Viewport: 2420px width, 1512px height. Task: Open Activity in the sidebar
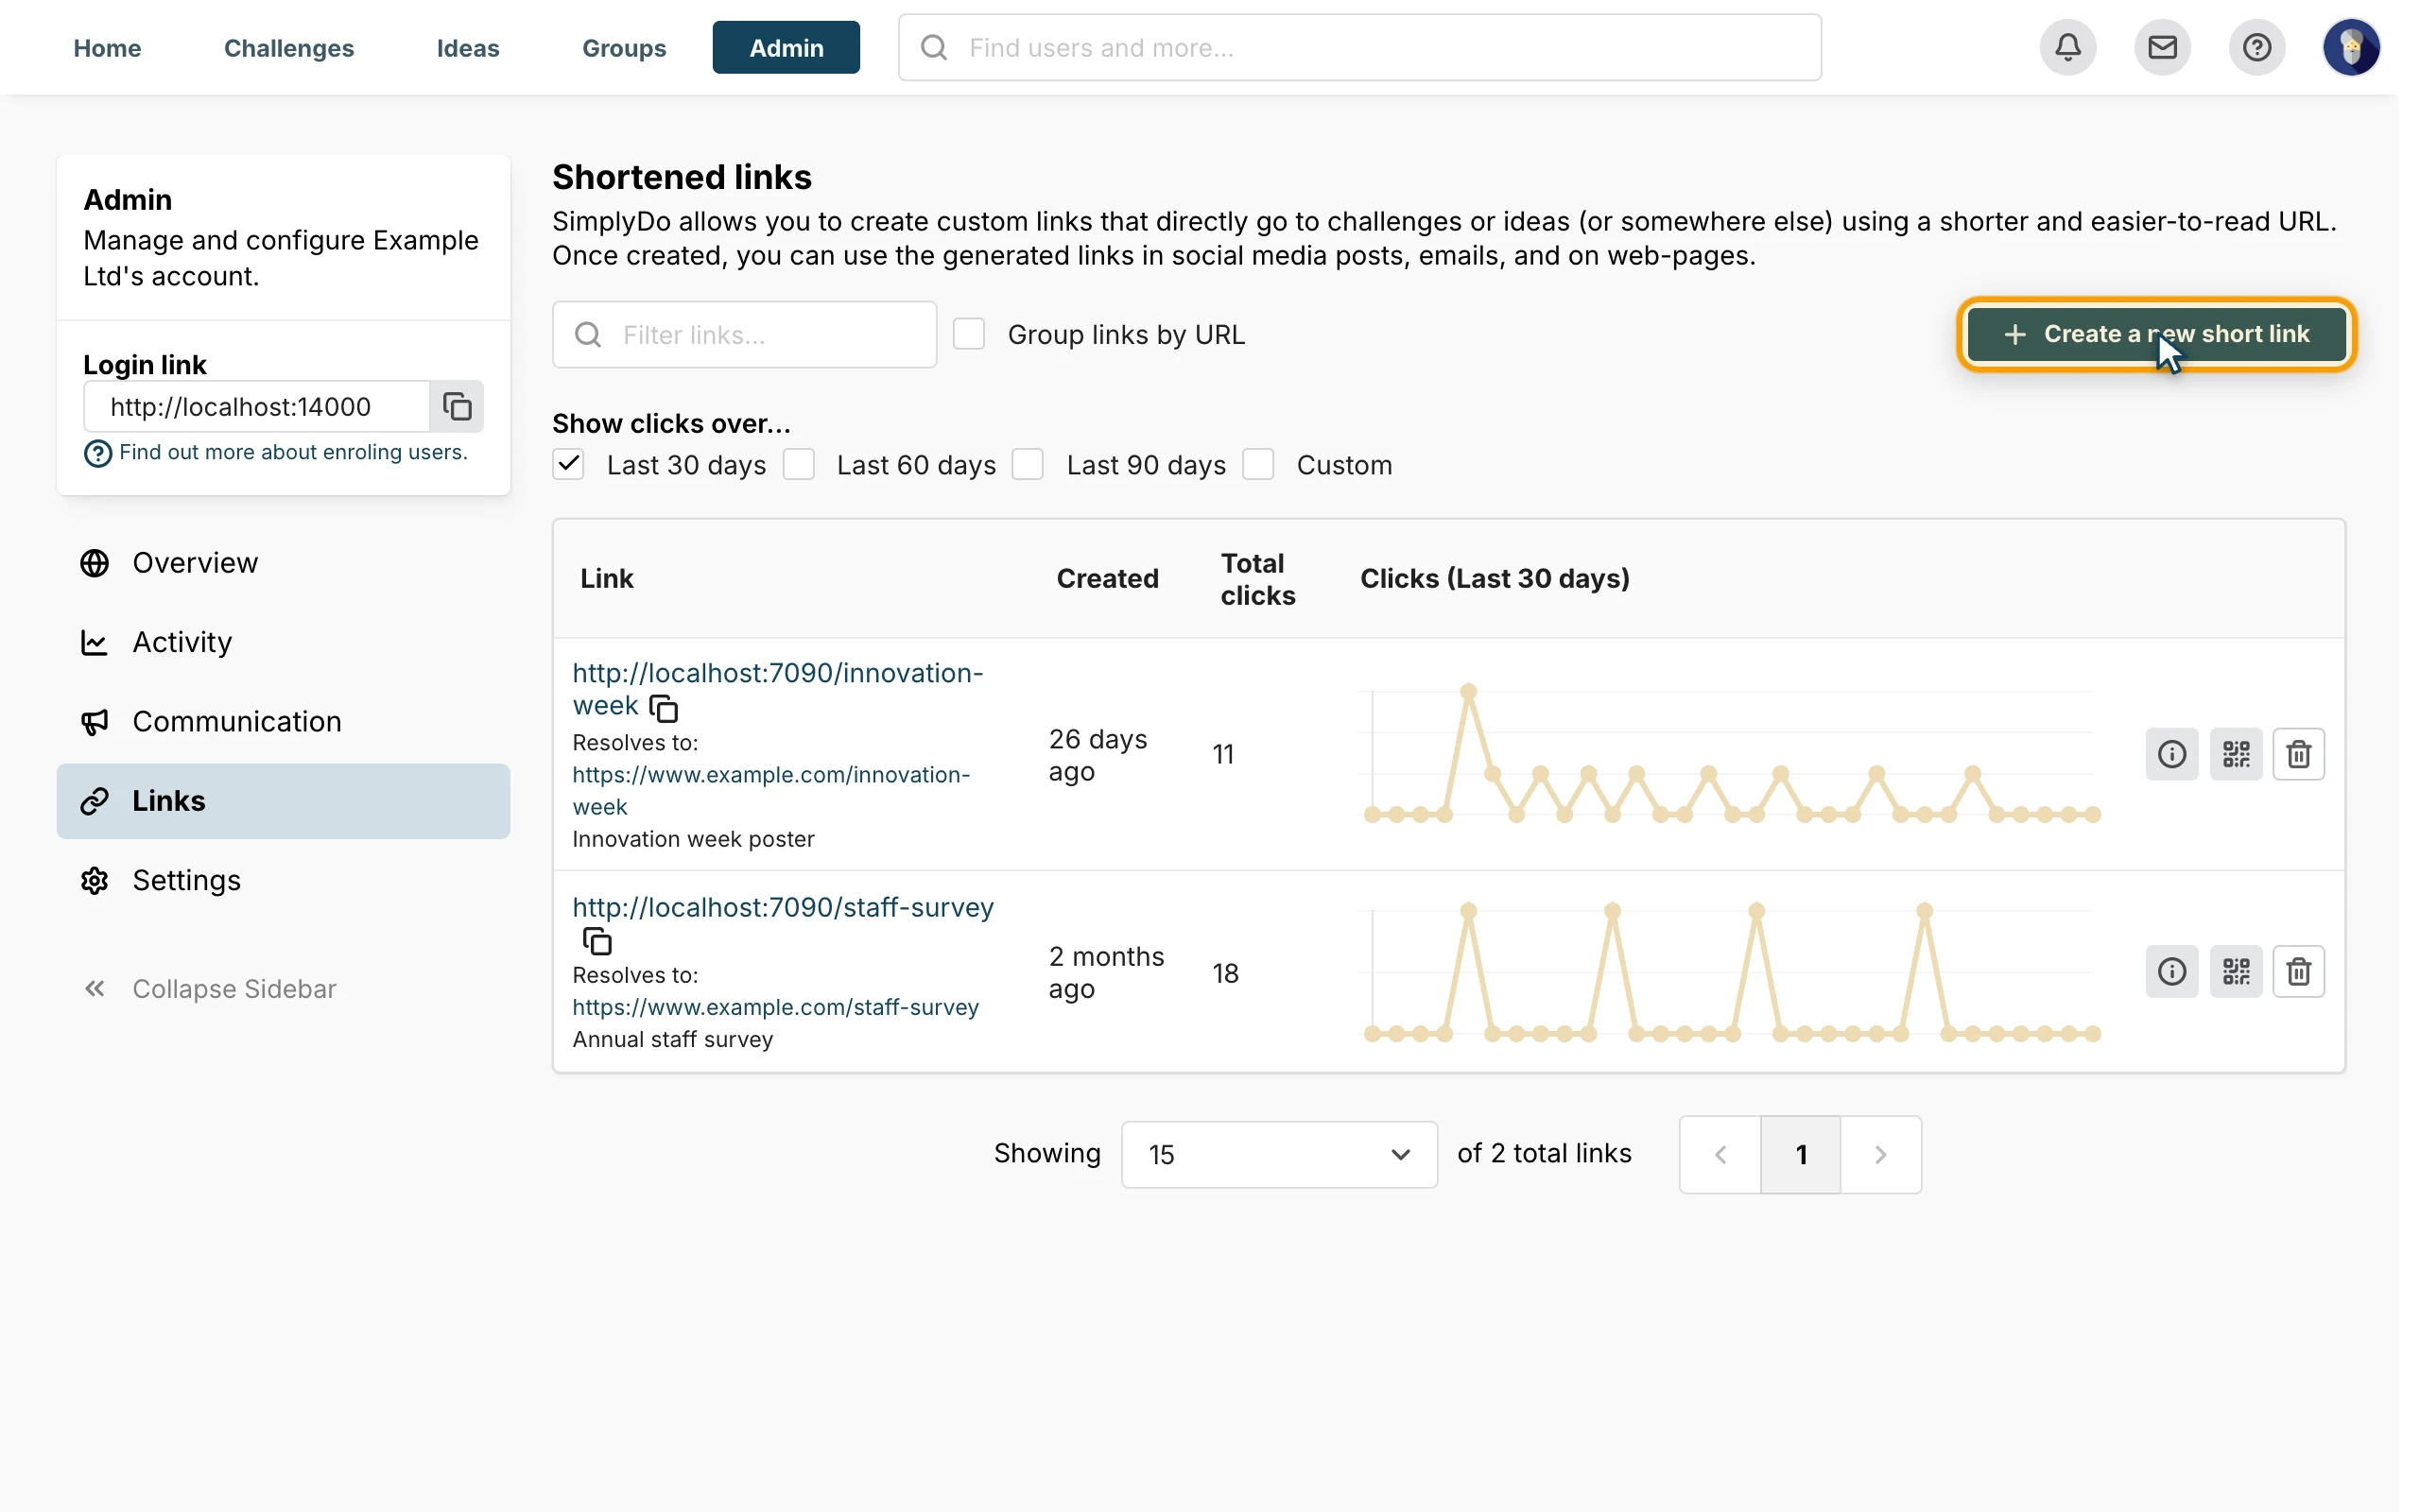point(283,642)
